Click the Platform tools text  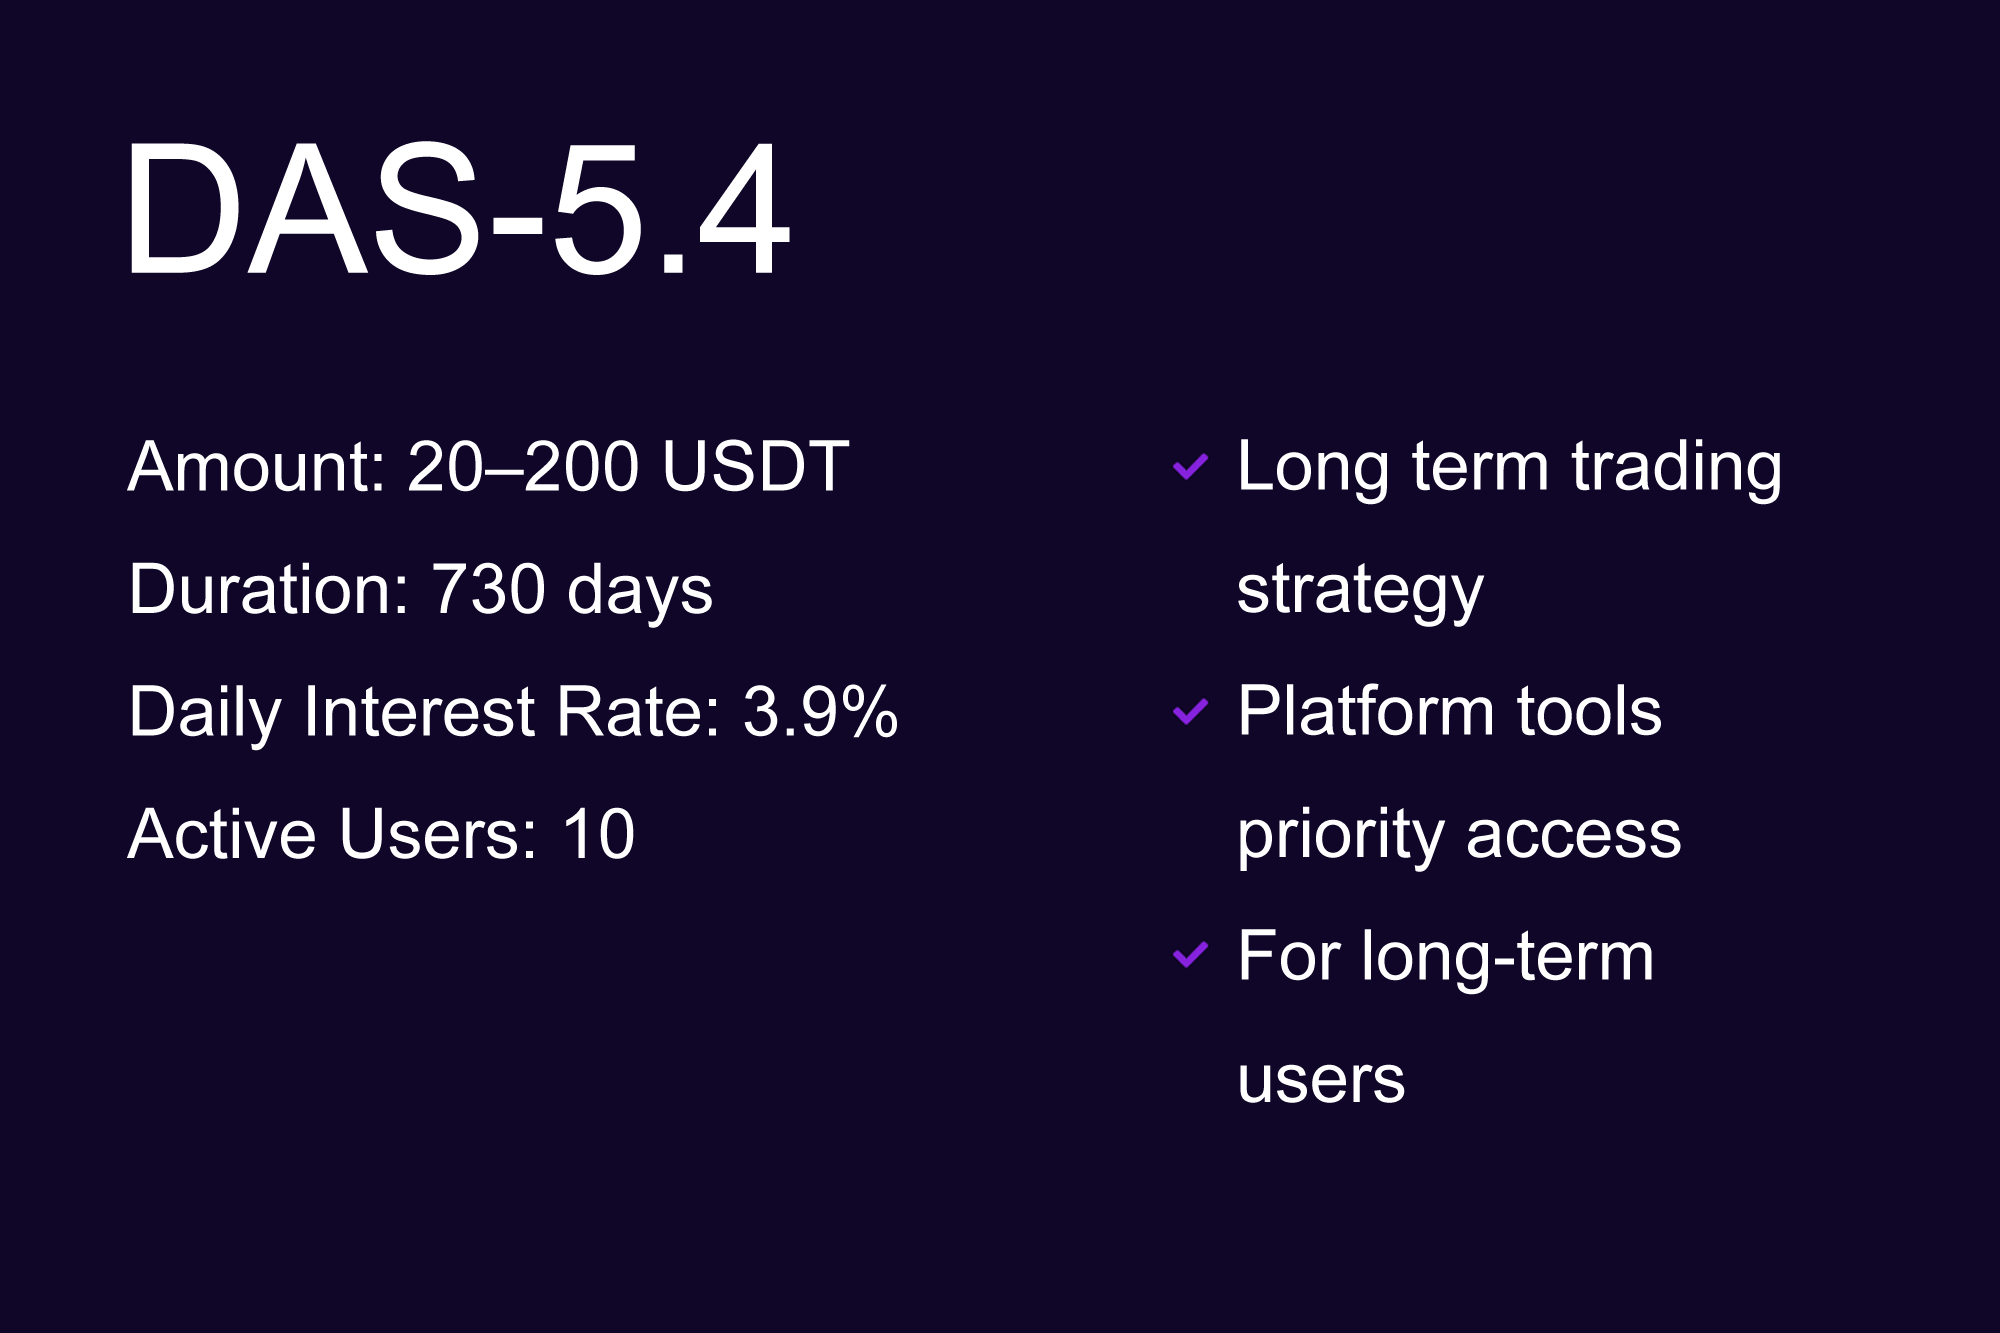pyautogui.click(x=1449, y=712)
